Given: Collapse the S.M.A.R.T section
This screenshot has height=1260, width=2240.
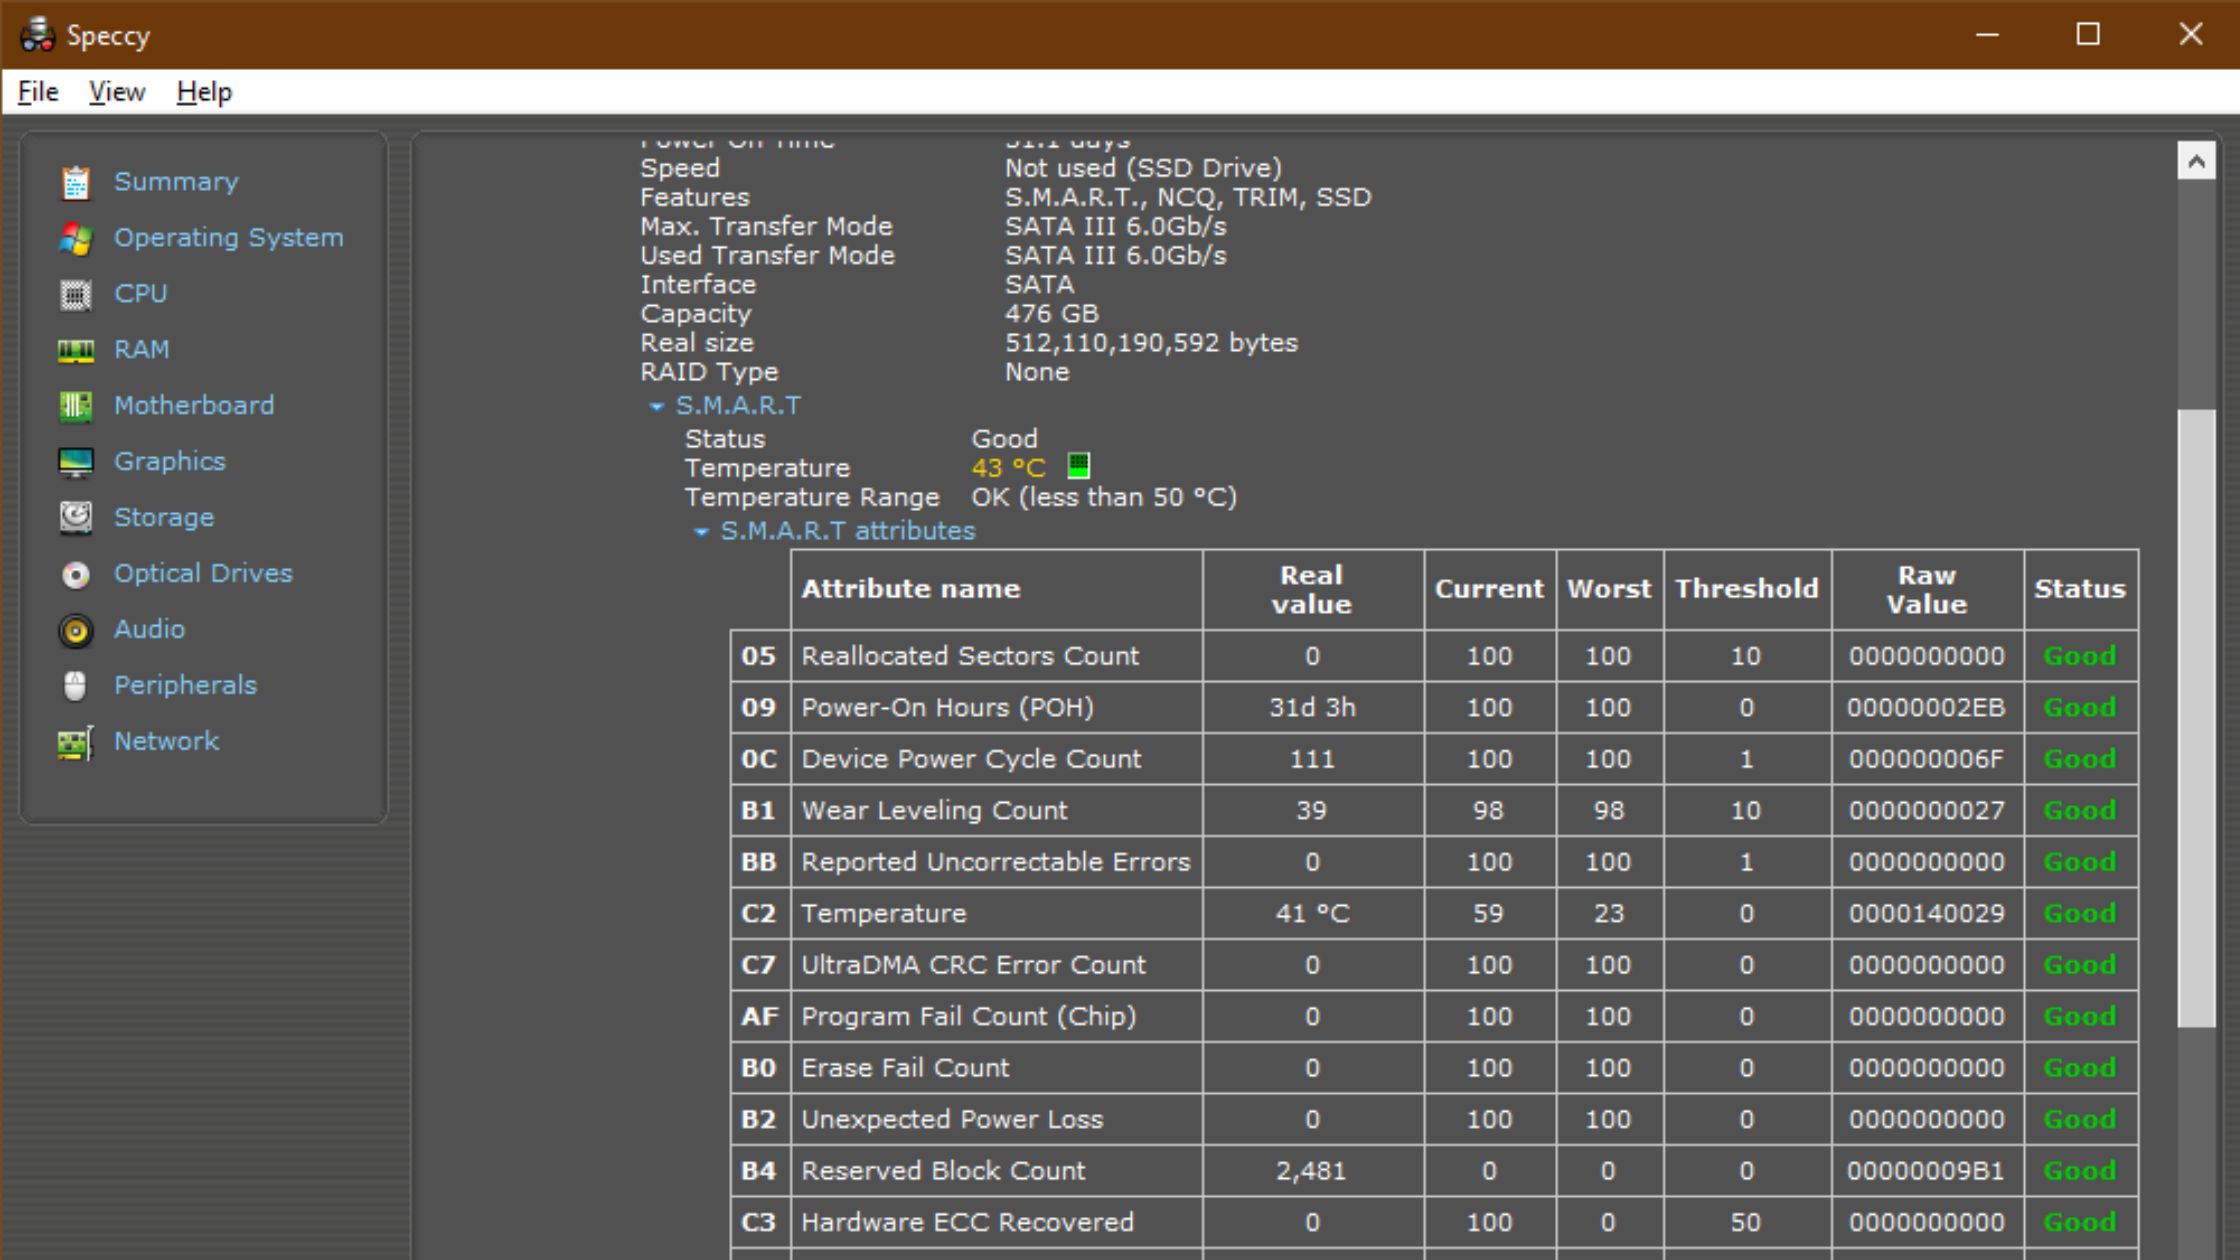Looking at the screenshot, I should click(x=657, y=406).
